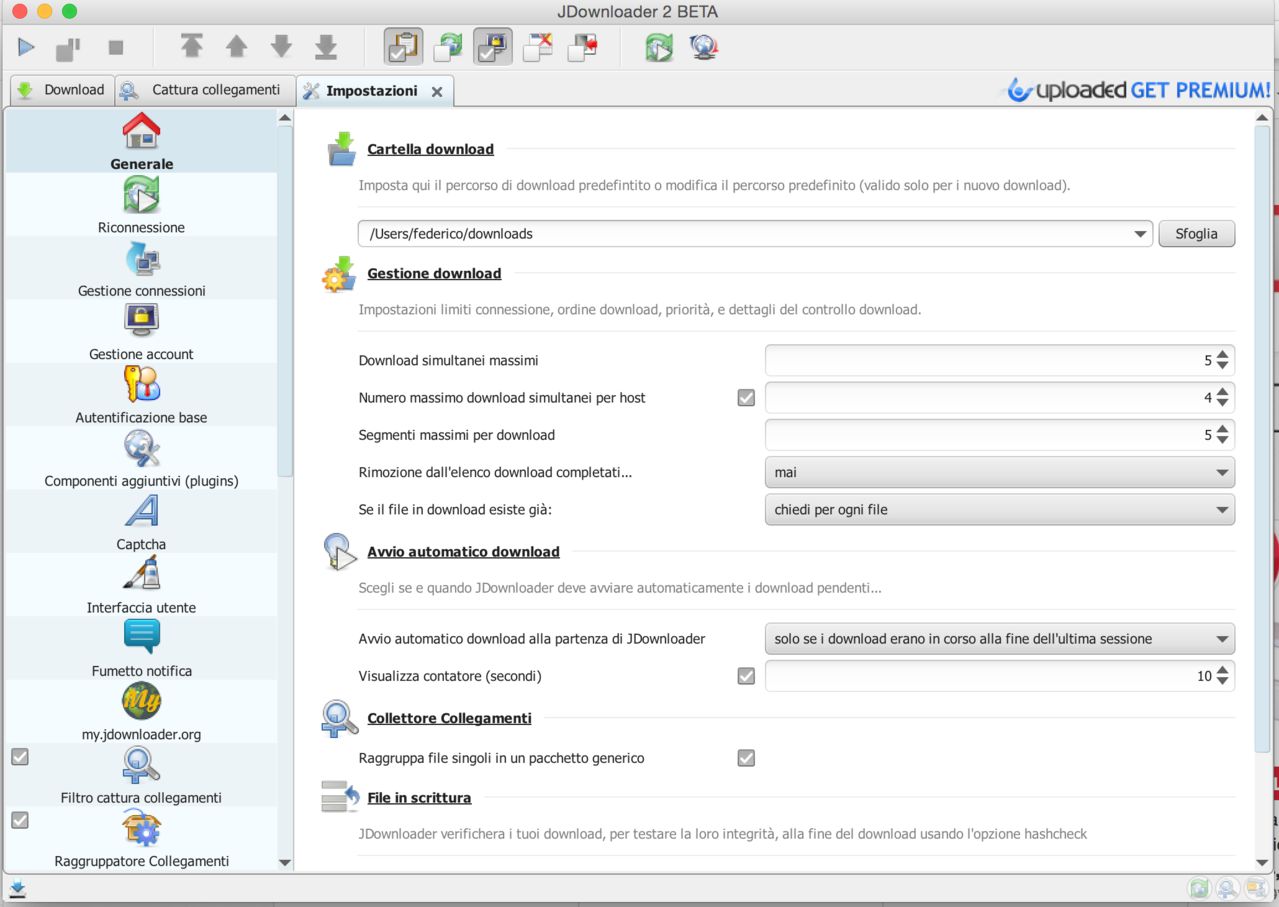Close the Impostazioni tab
This screenshot has width=1279, height=907.
(437, 91)
